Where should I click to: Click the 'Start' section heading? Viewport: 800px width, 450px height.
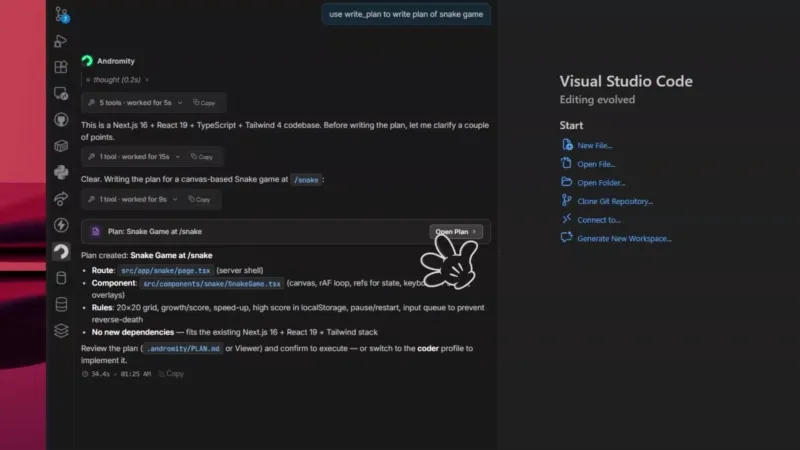click(571, 126)
